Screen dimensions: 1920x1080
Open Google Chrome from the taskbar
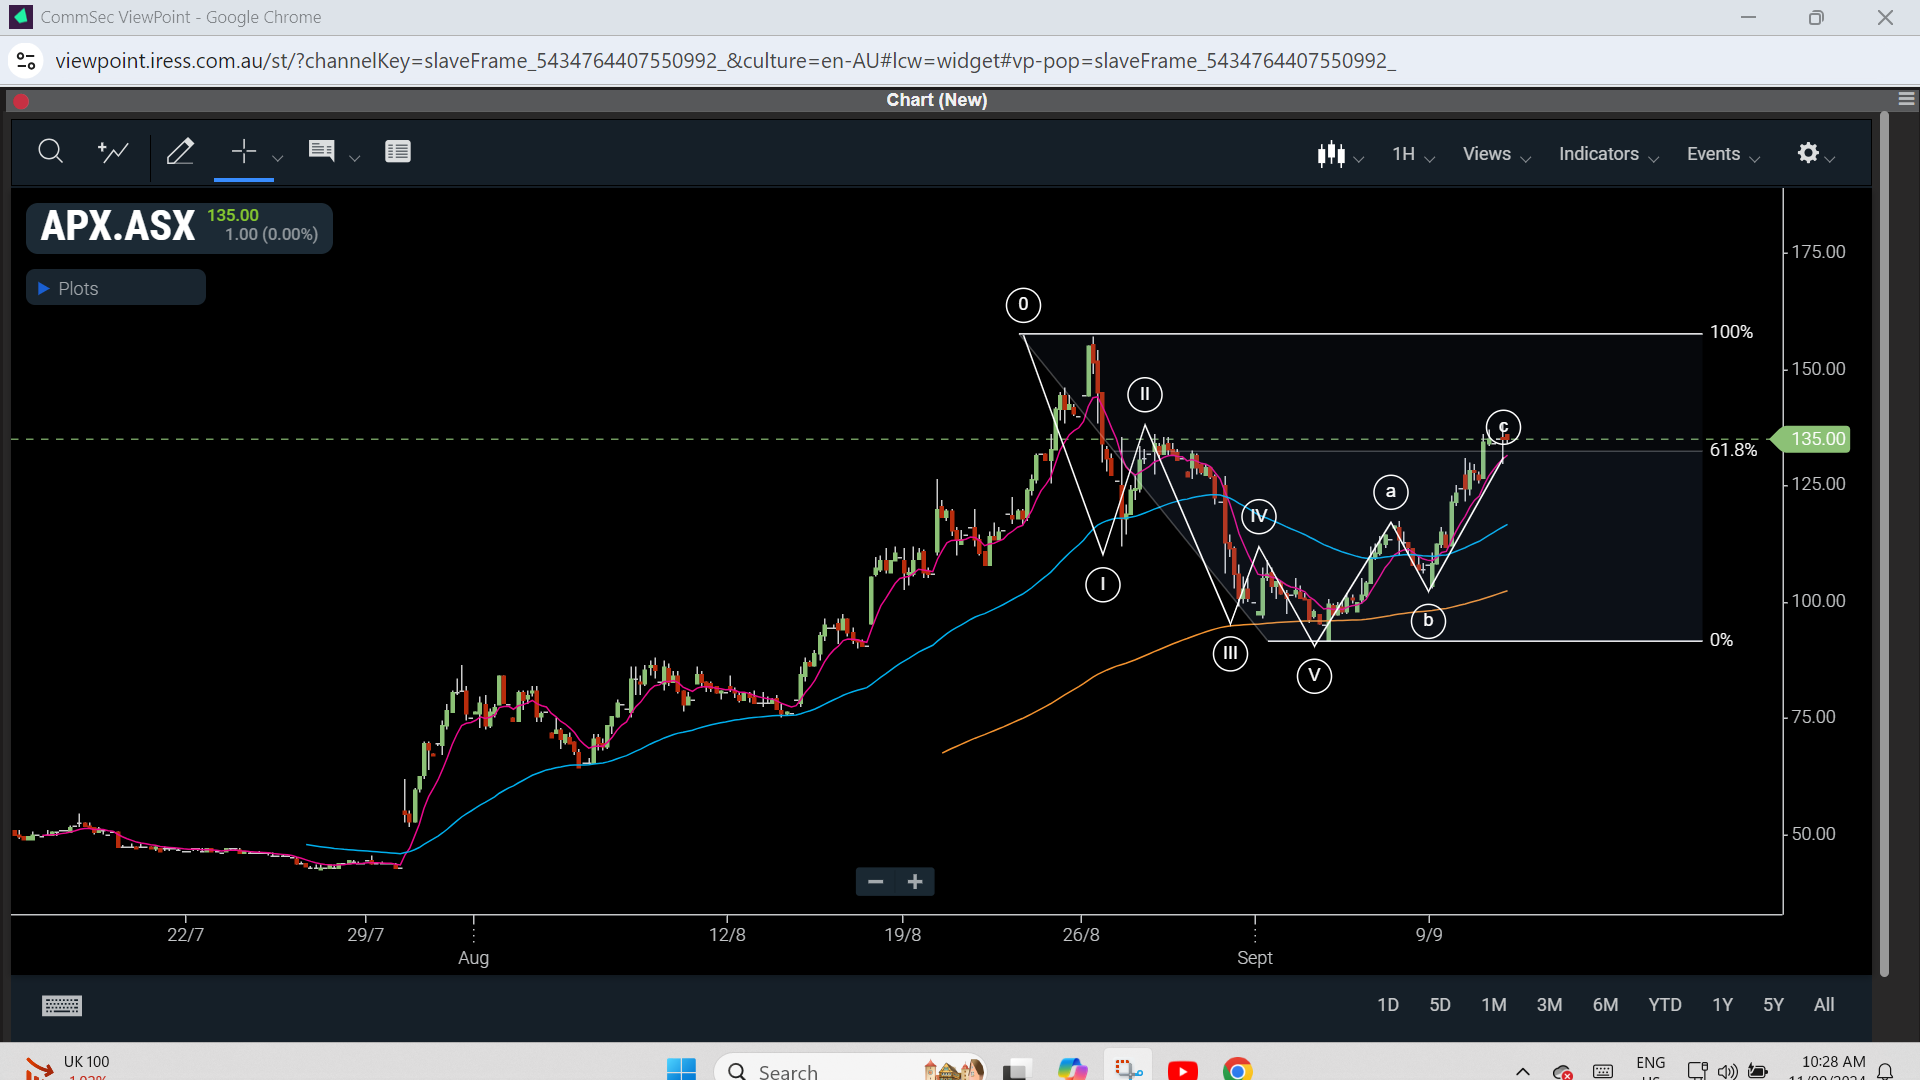click(x=1238, y=1070)
